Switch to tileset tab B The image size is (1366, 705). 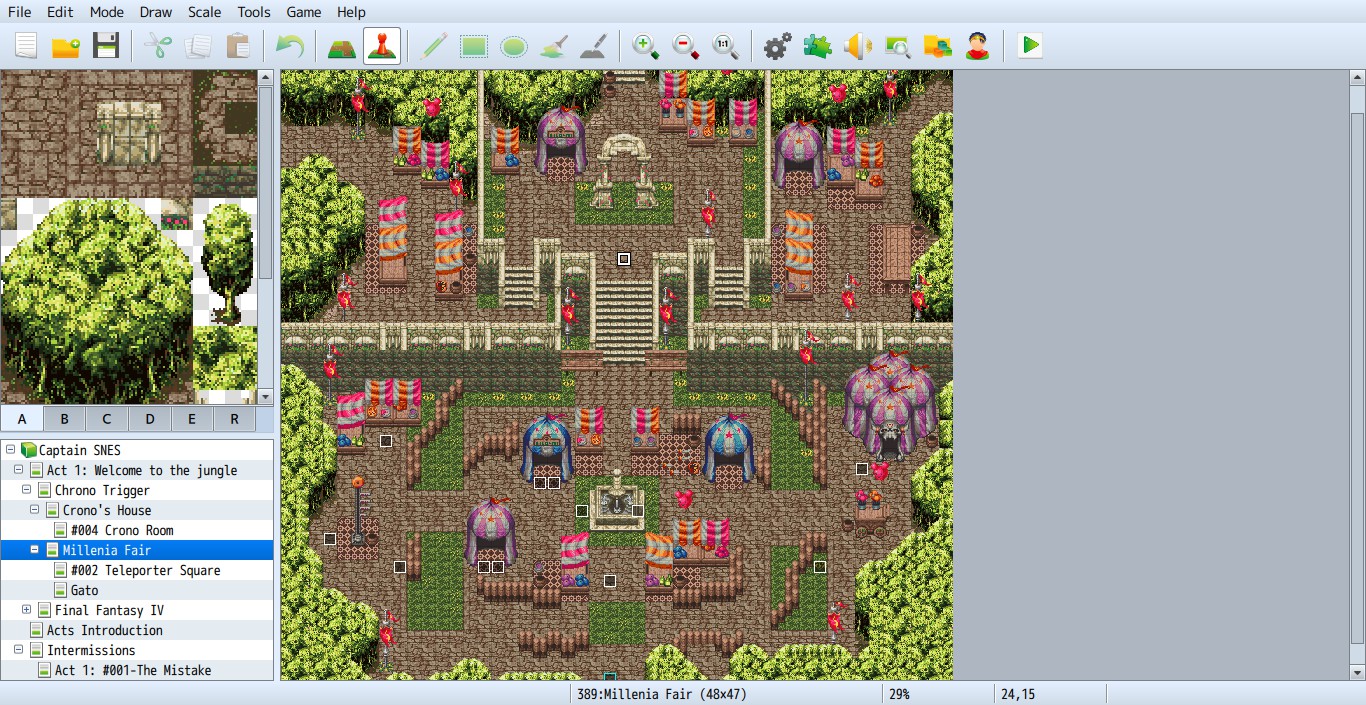click(64, 419)
